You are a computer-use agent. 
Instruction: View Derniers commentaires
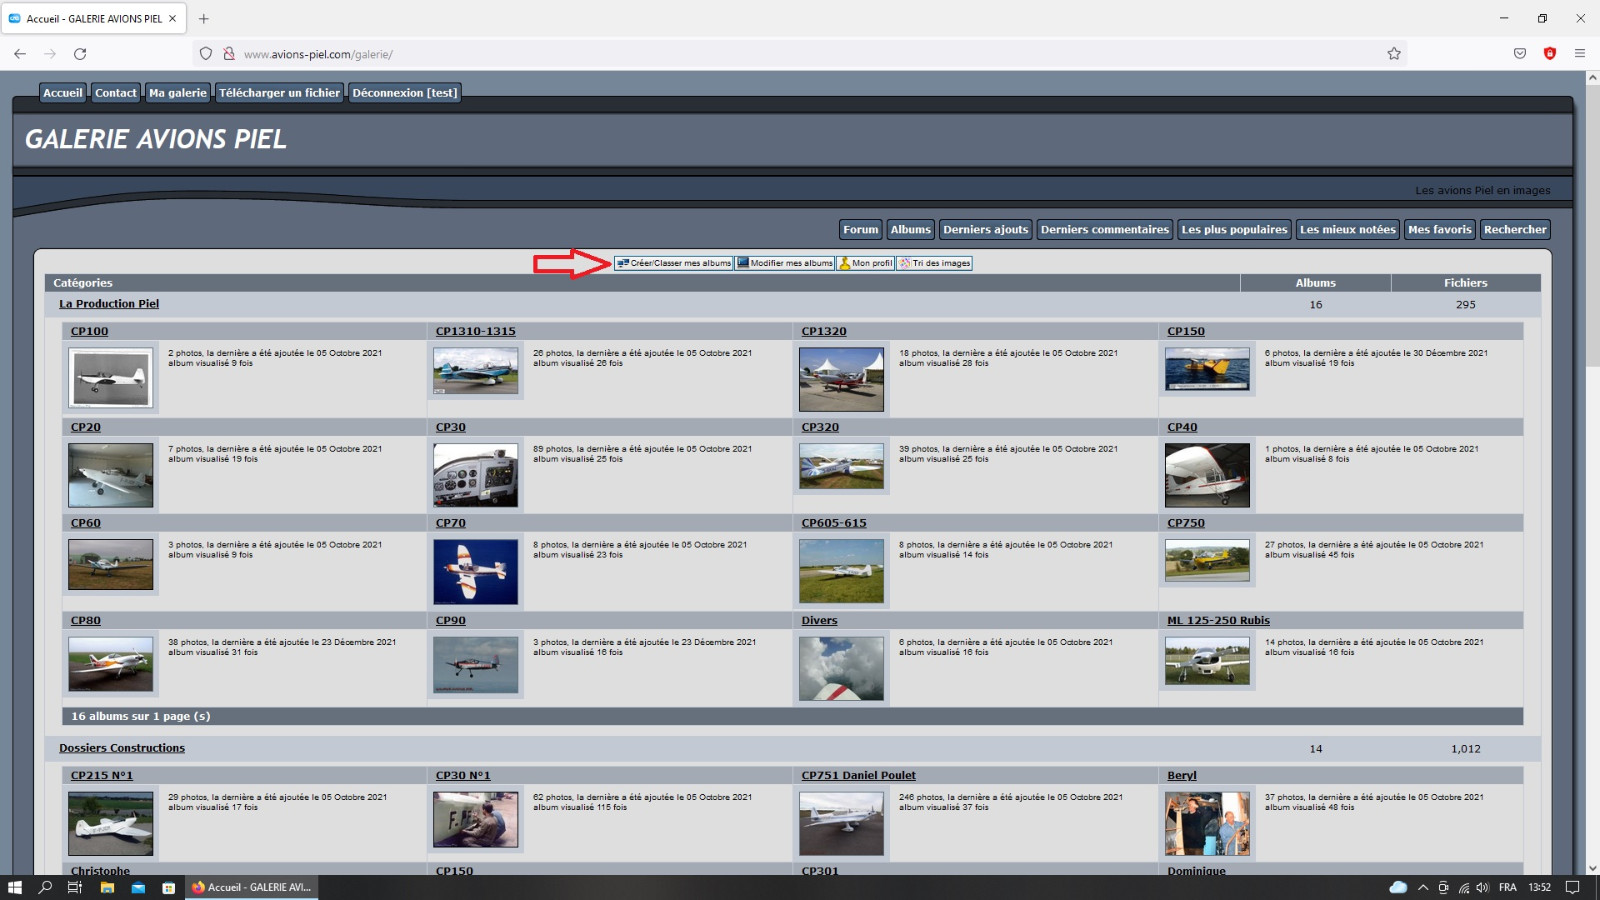(x=1105, y=230)
